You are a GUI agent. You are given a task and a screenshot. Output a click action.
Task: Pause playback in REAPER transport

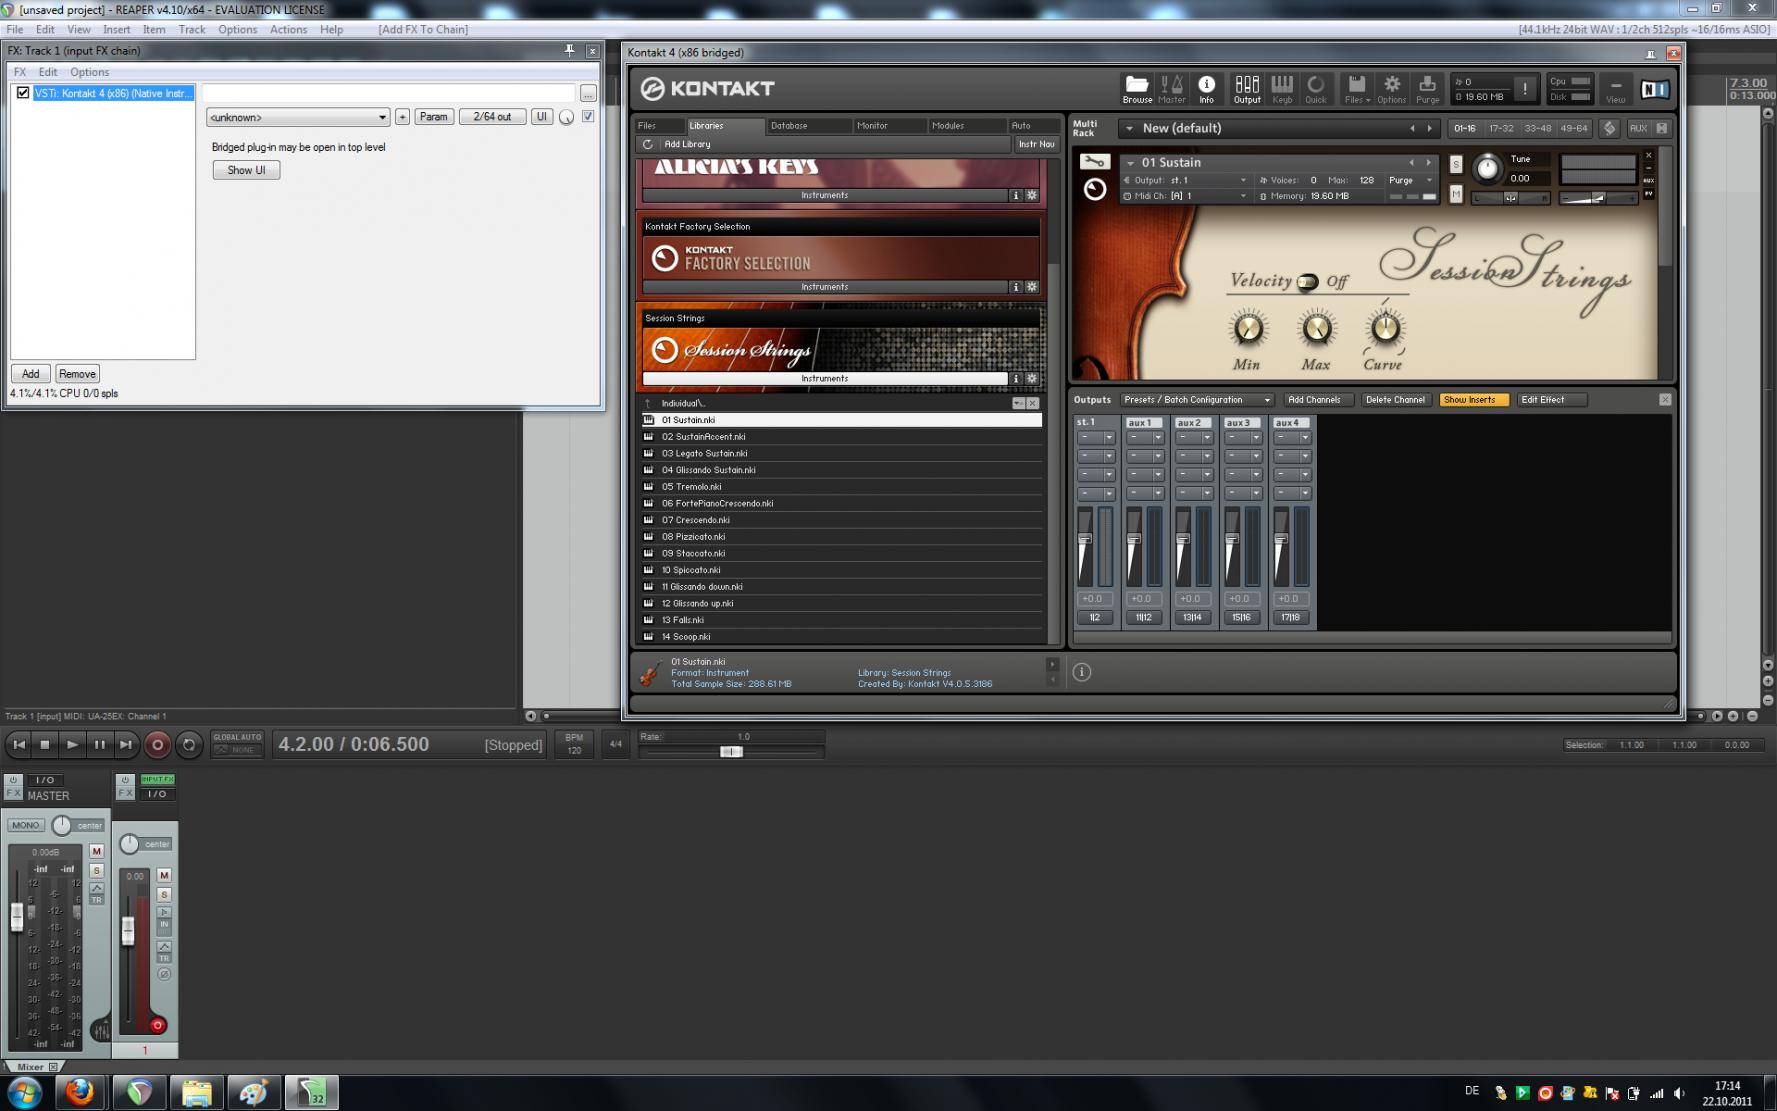coord(99,744)
